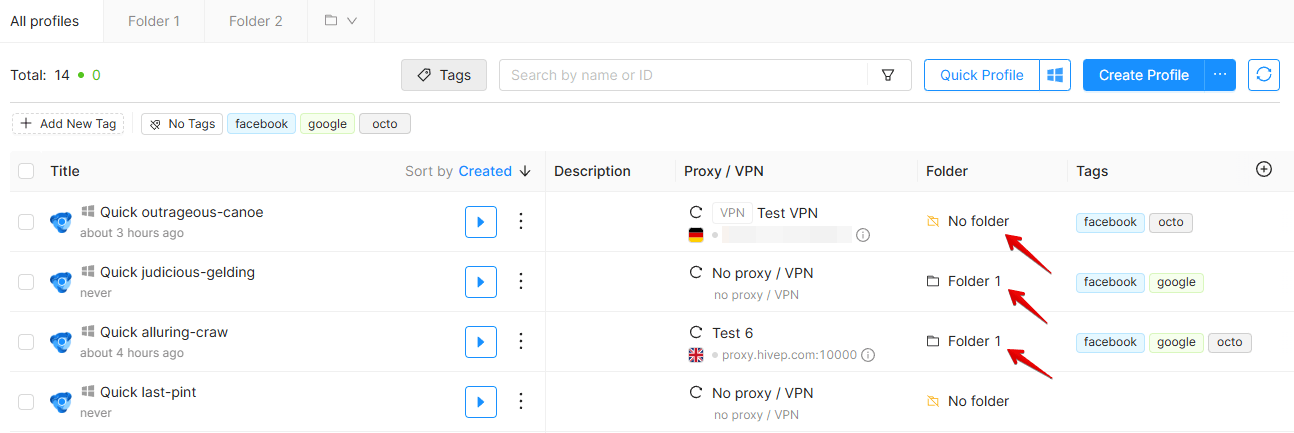The width and height of the screenshot is (1294, 433).
Task: Check proxy reload icon for Test 6
Action: 696,332
